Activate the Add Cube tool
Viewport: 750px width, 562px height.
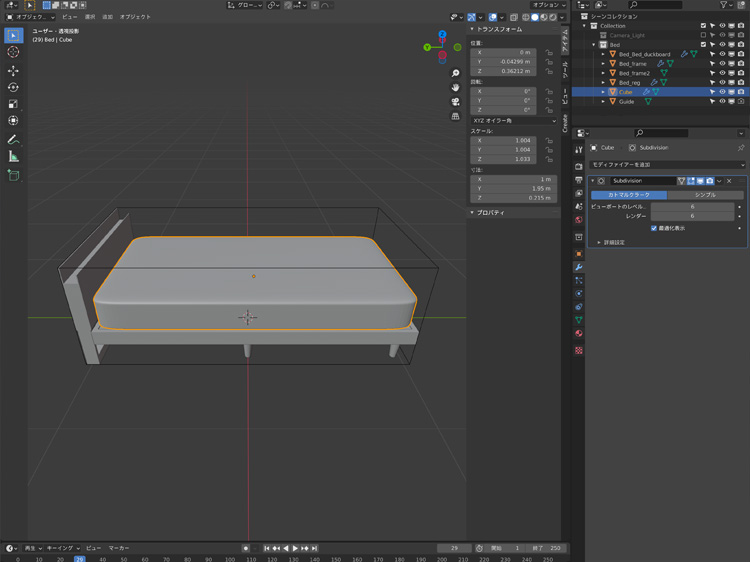[x=13, y=175]
